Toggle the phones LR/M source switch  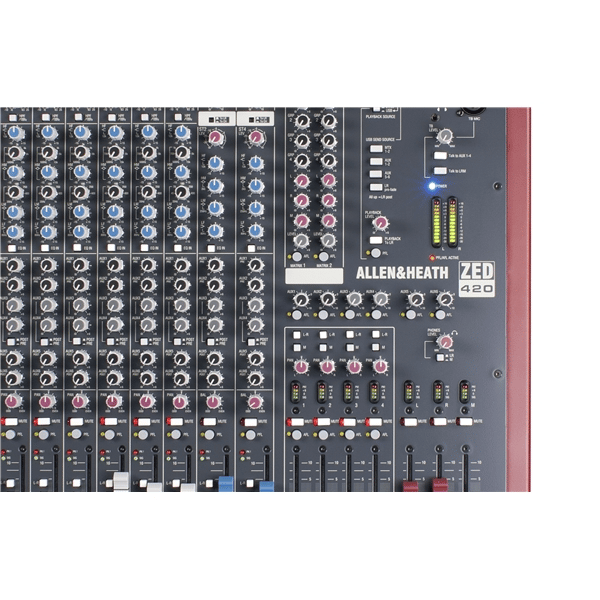440,357
